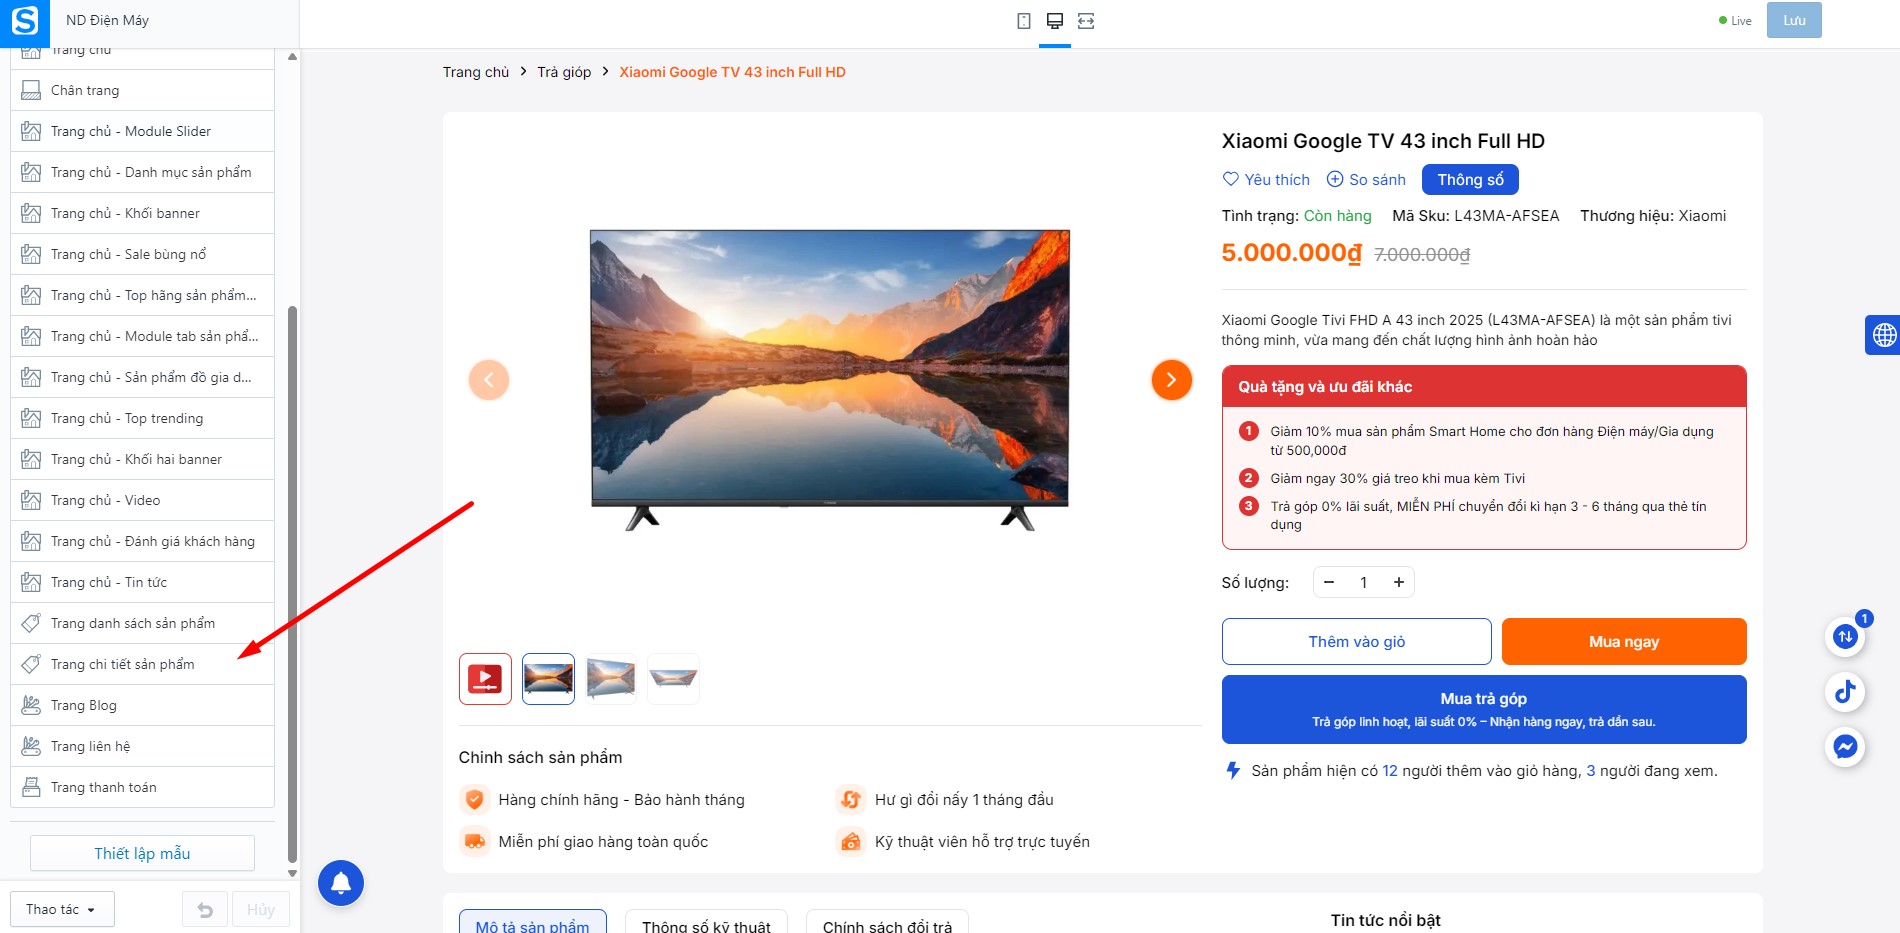Add product to So sánh comparison
1900x933 pixels.
point(1366,180)
